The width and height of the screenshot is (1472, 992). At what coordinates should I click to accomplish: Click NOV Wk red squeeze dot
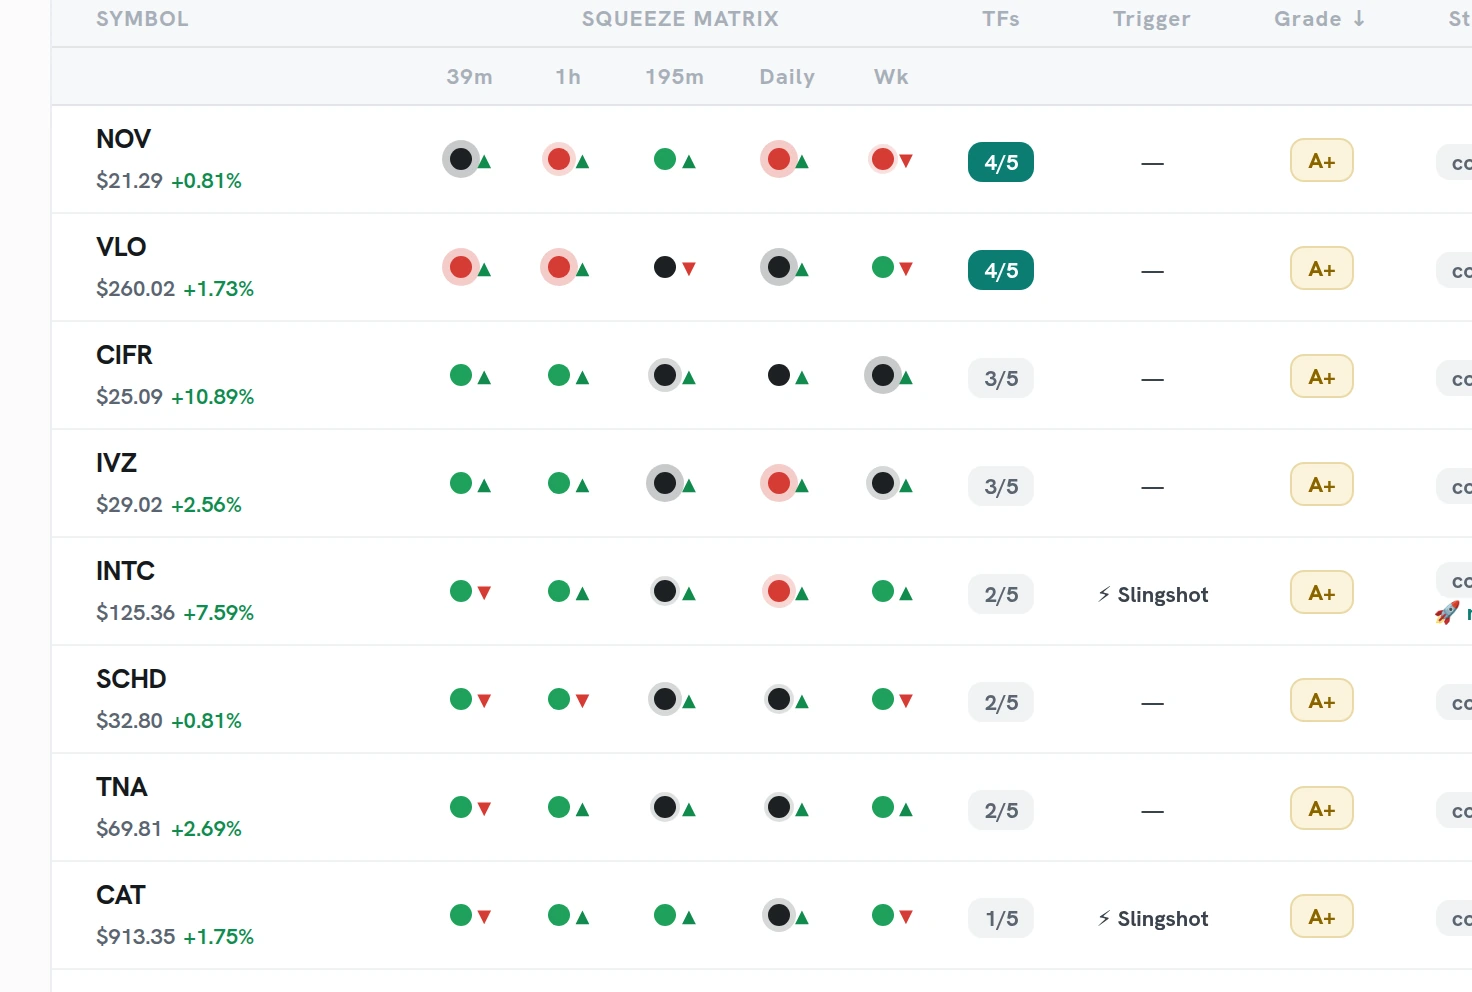point(883,159)
